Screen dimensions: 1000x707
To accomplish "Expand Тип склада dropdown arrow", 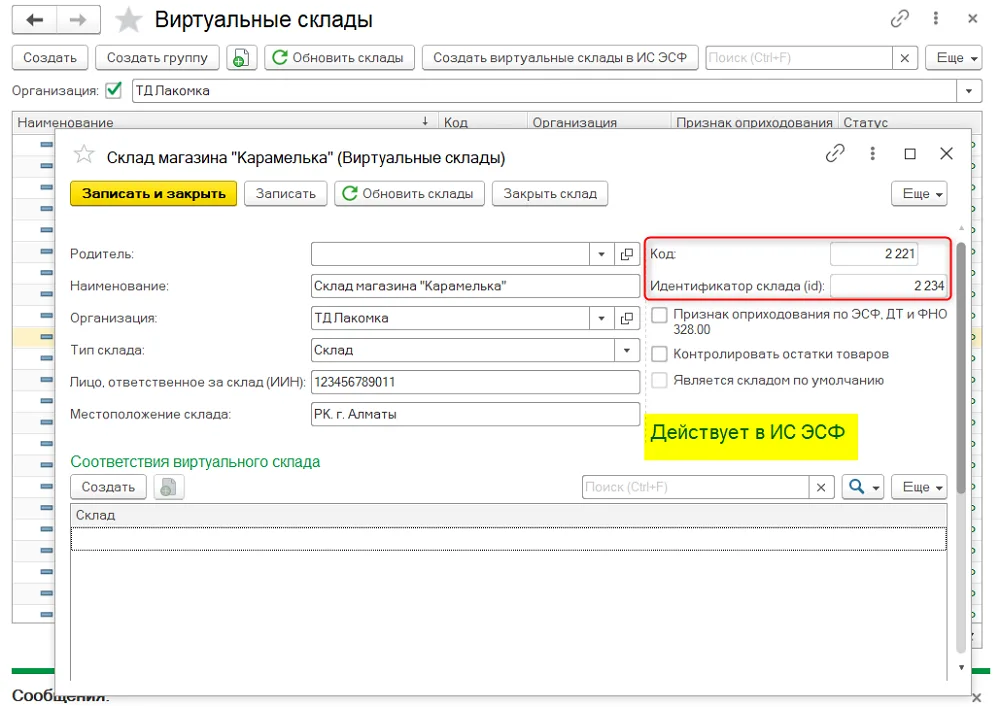I will (x=627, y=350).
